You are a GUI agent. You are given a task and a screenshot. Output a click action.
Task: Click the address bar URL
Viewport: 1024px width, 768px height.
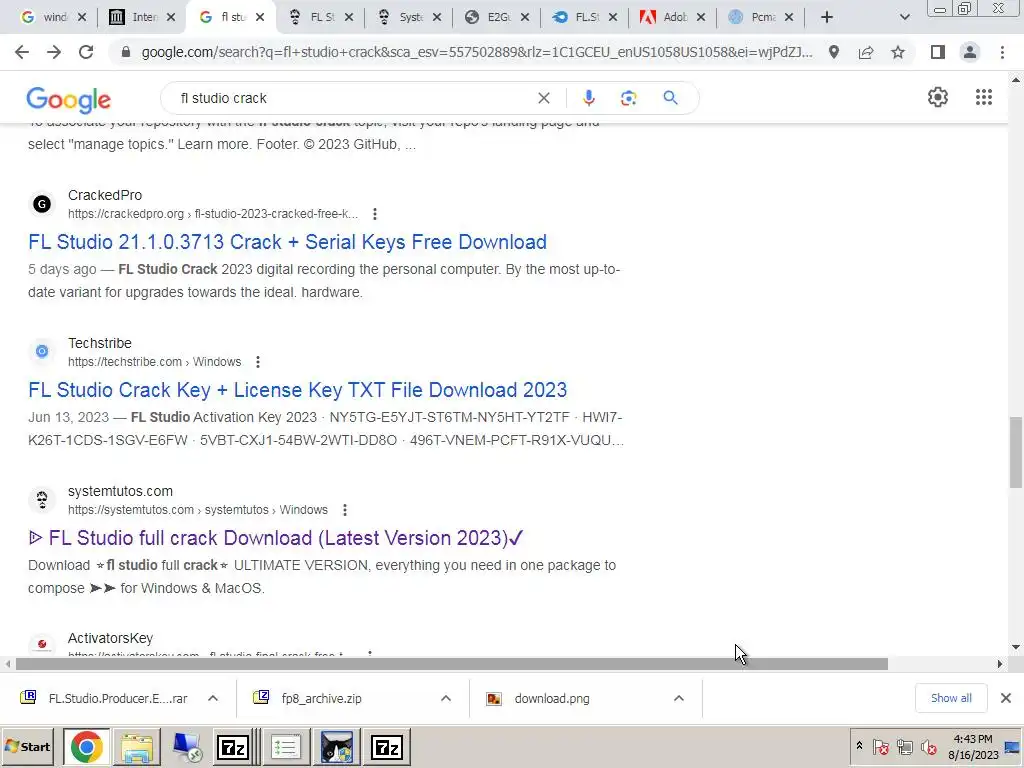[x=477, y=52]
